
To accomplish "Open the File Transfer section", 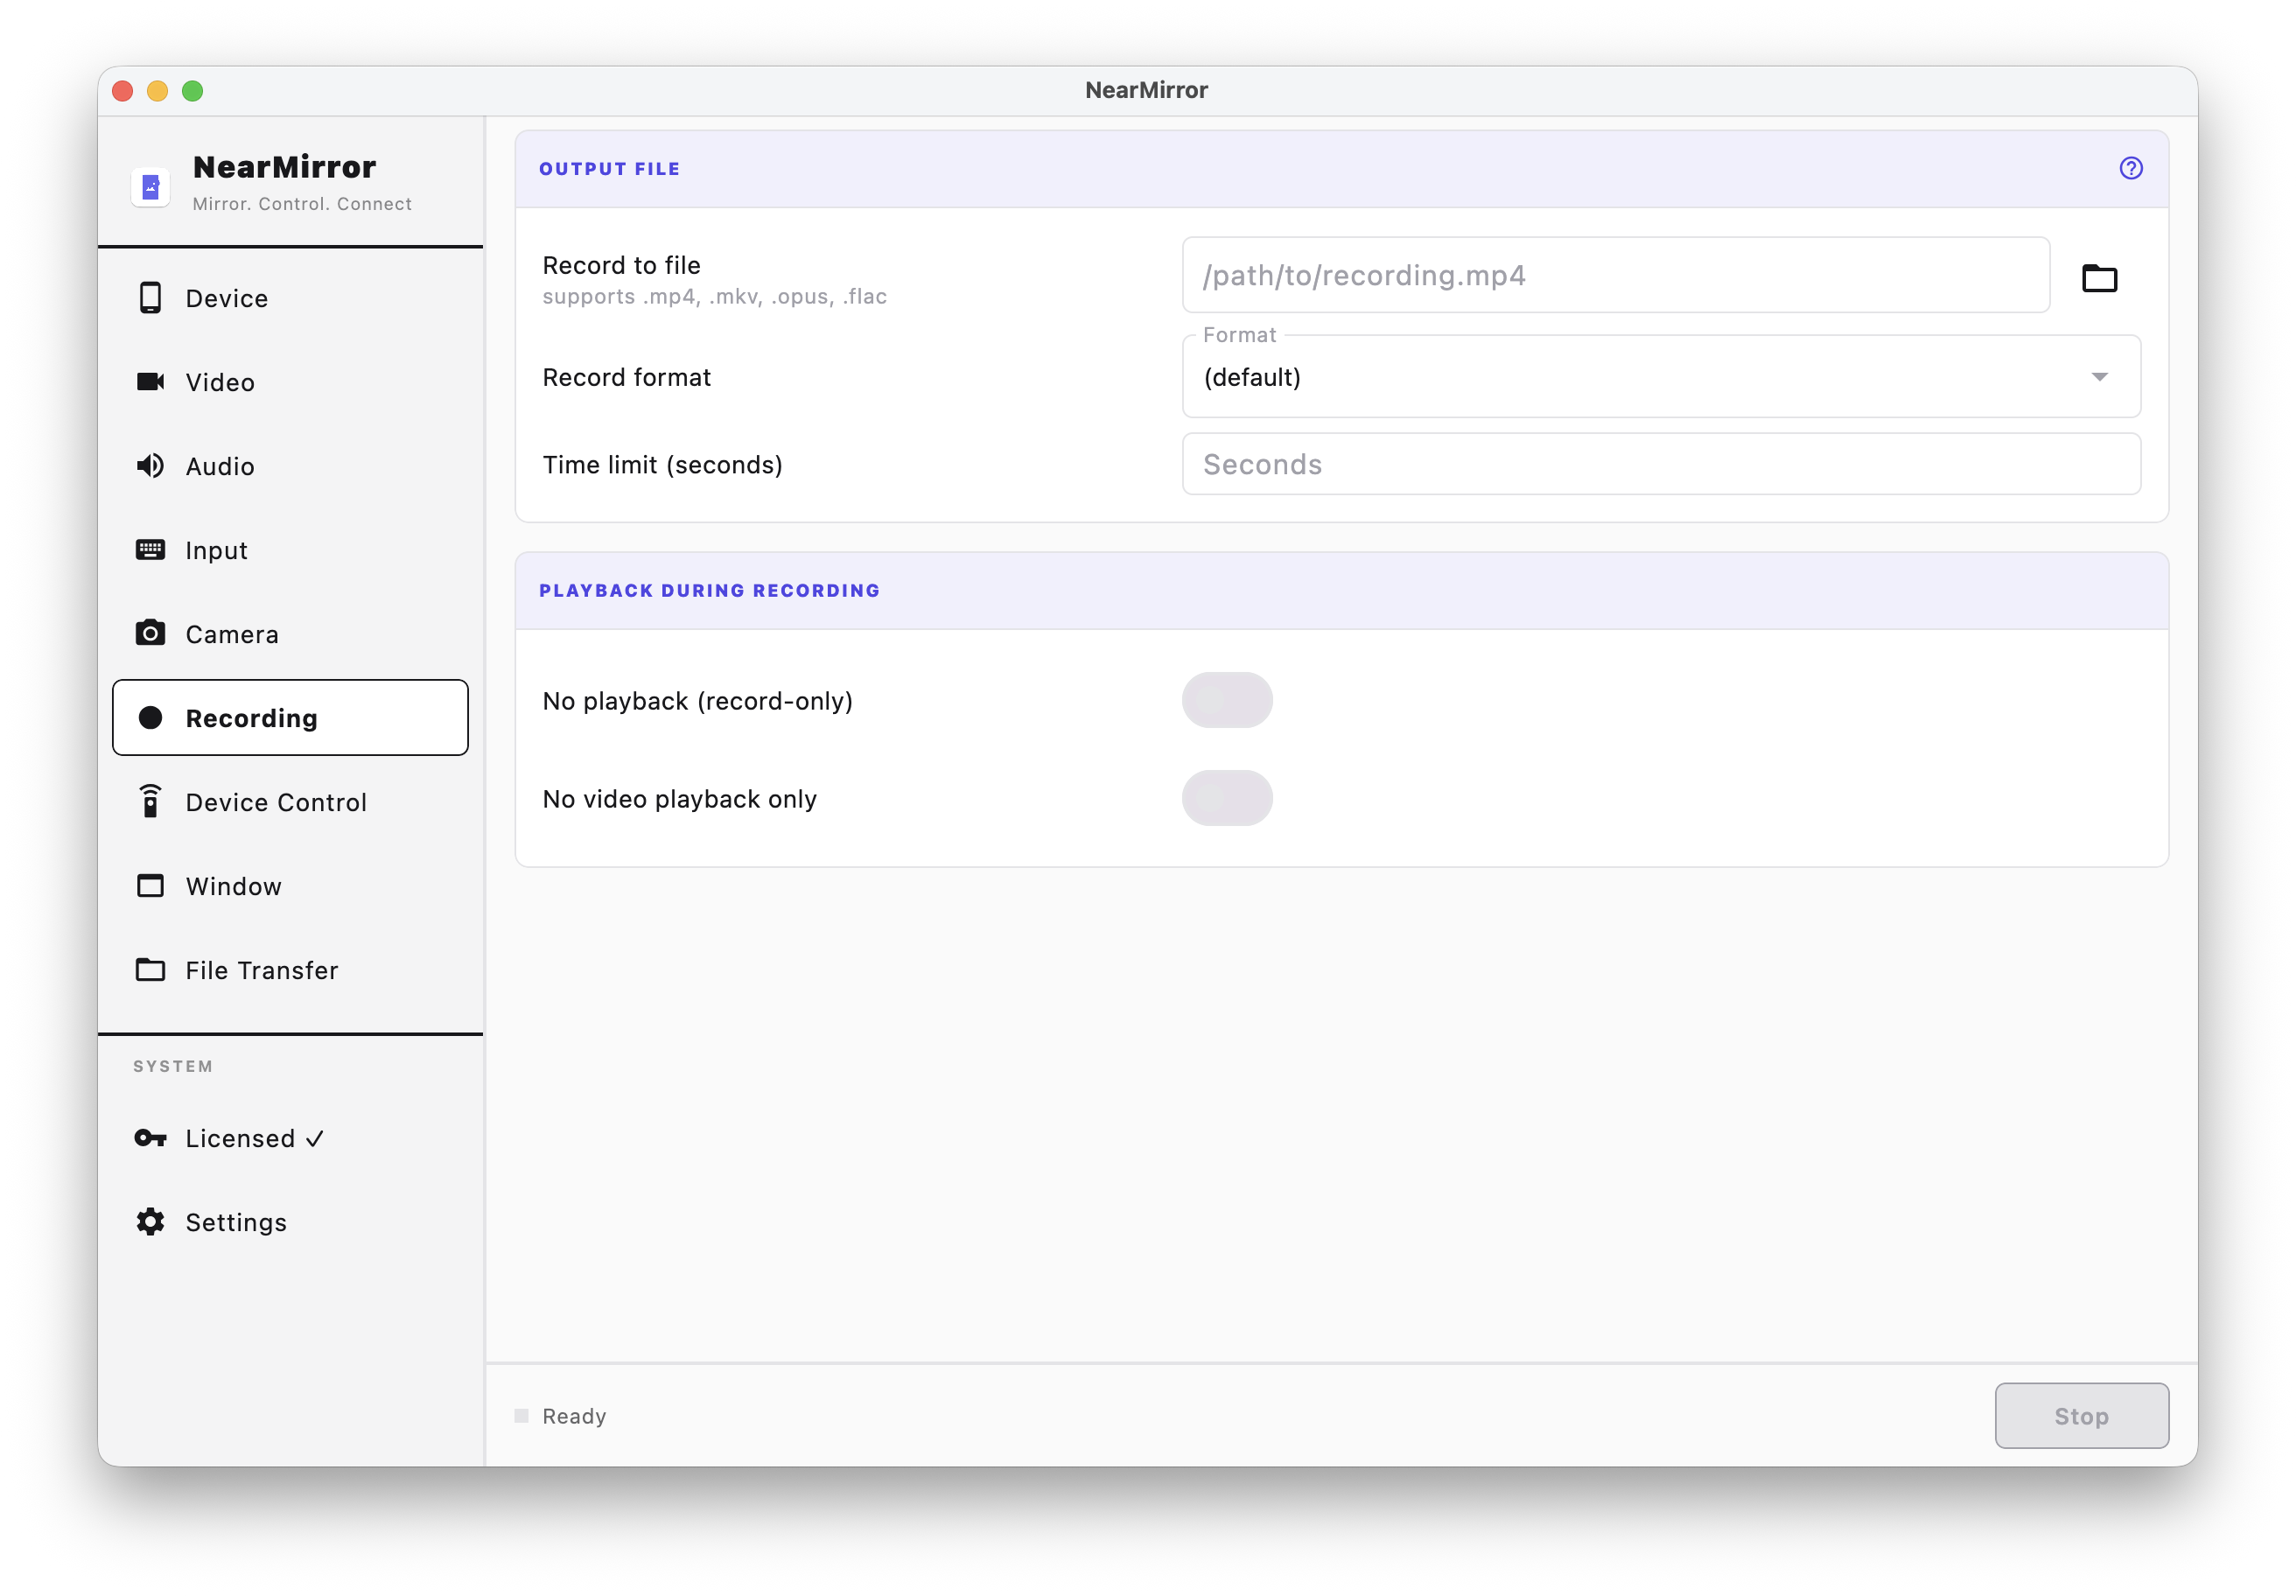I will pos(261,970).
